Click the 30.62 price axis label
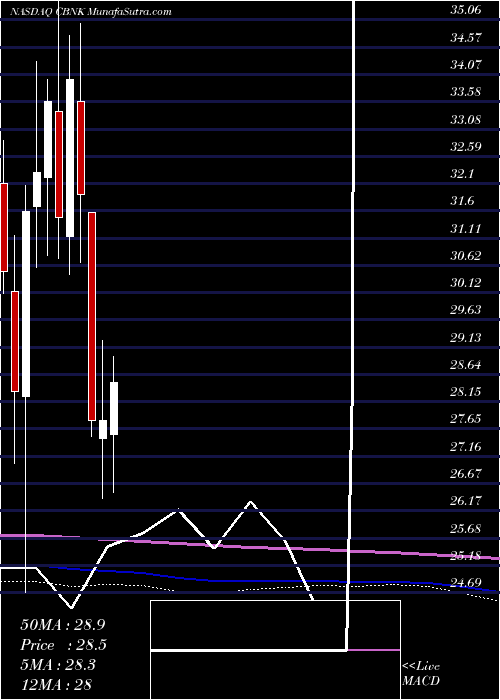The height and width of the screenshot is (700, 500). 465,256
